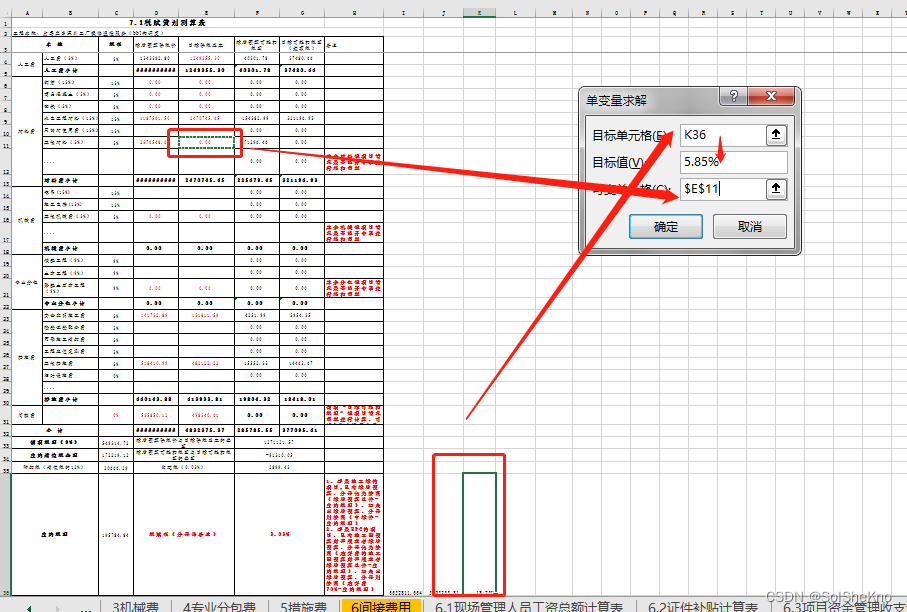
Task: Click the title cell 7.1税赋策划测算表
Action: (x=167, y=23)
